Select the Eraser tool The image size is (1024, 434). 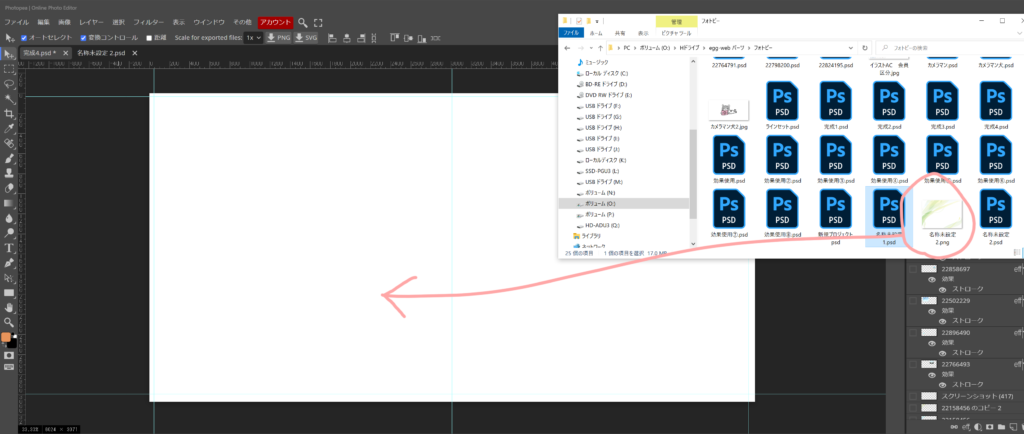[x=9, y=187]
